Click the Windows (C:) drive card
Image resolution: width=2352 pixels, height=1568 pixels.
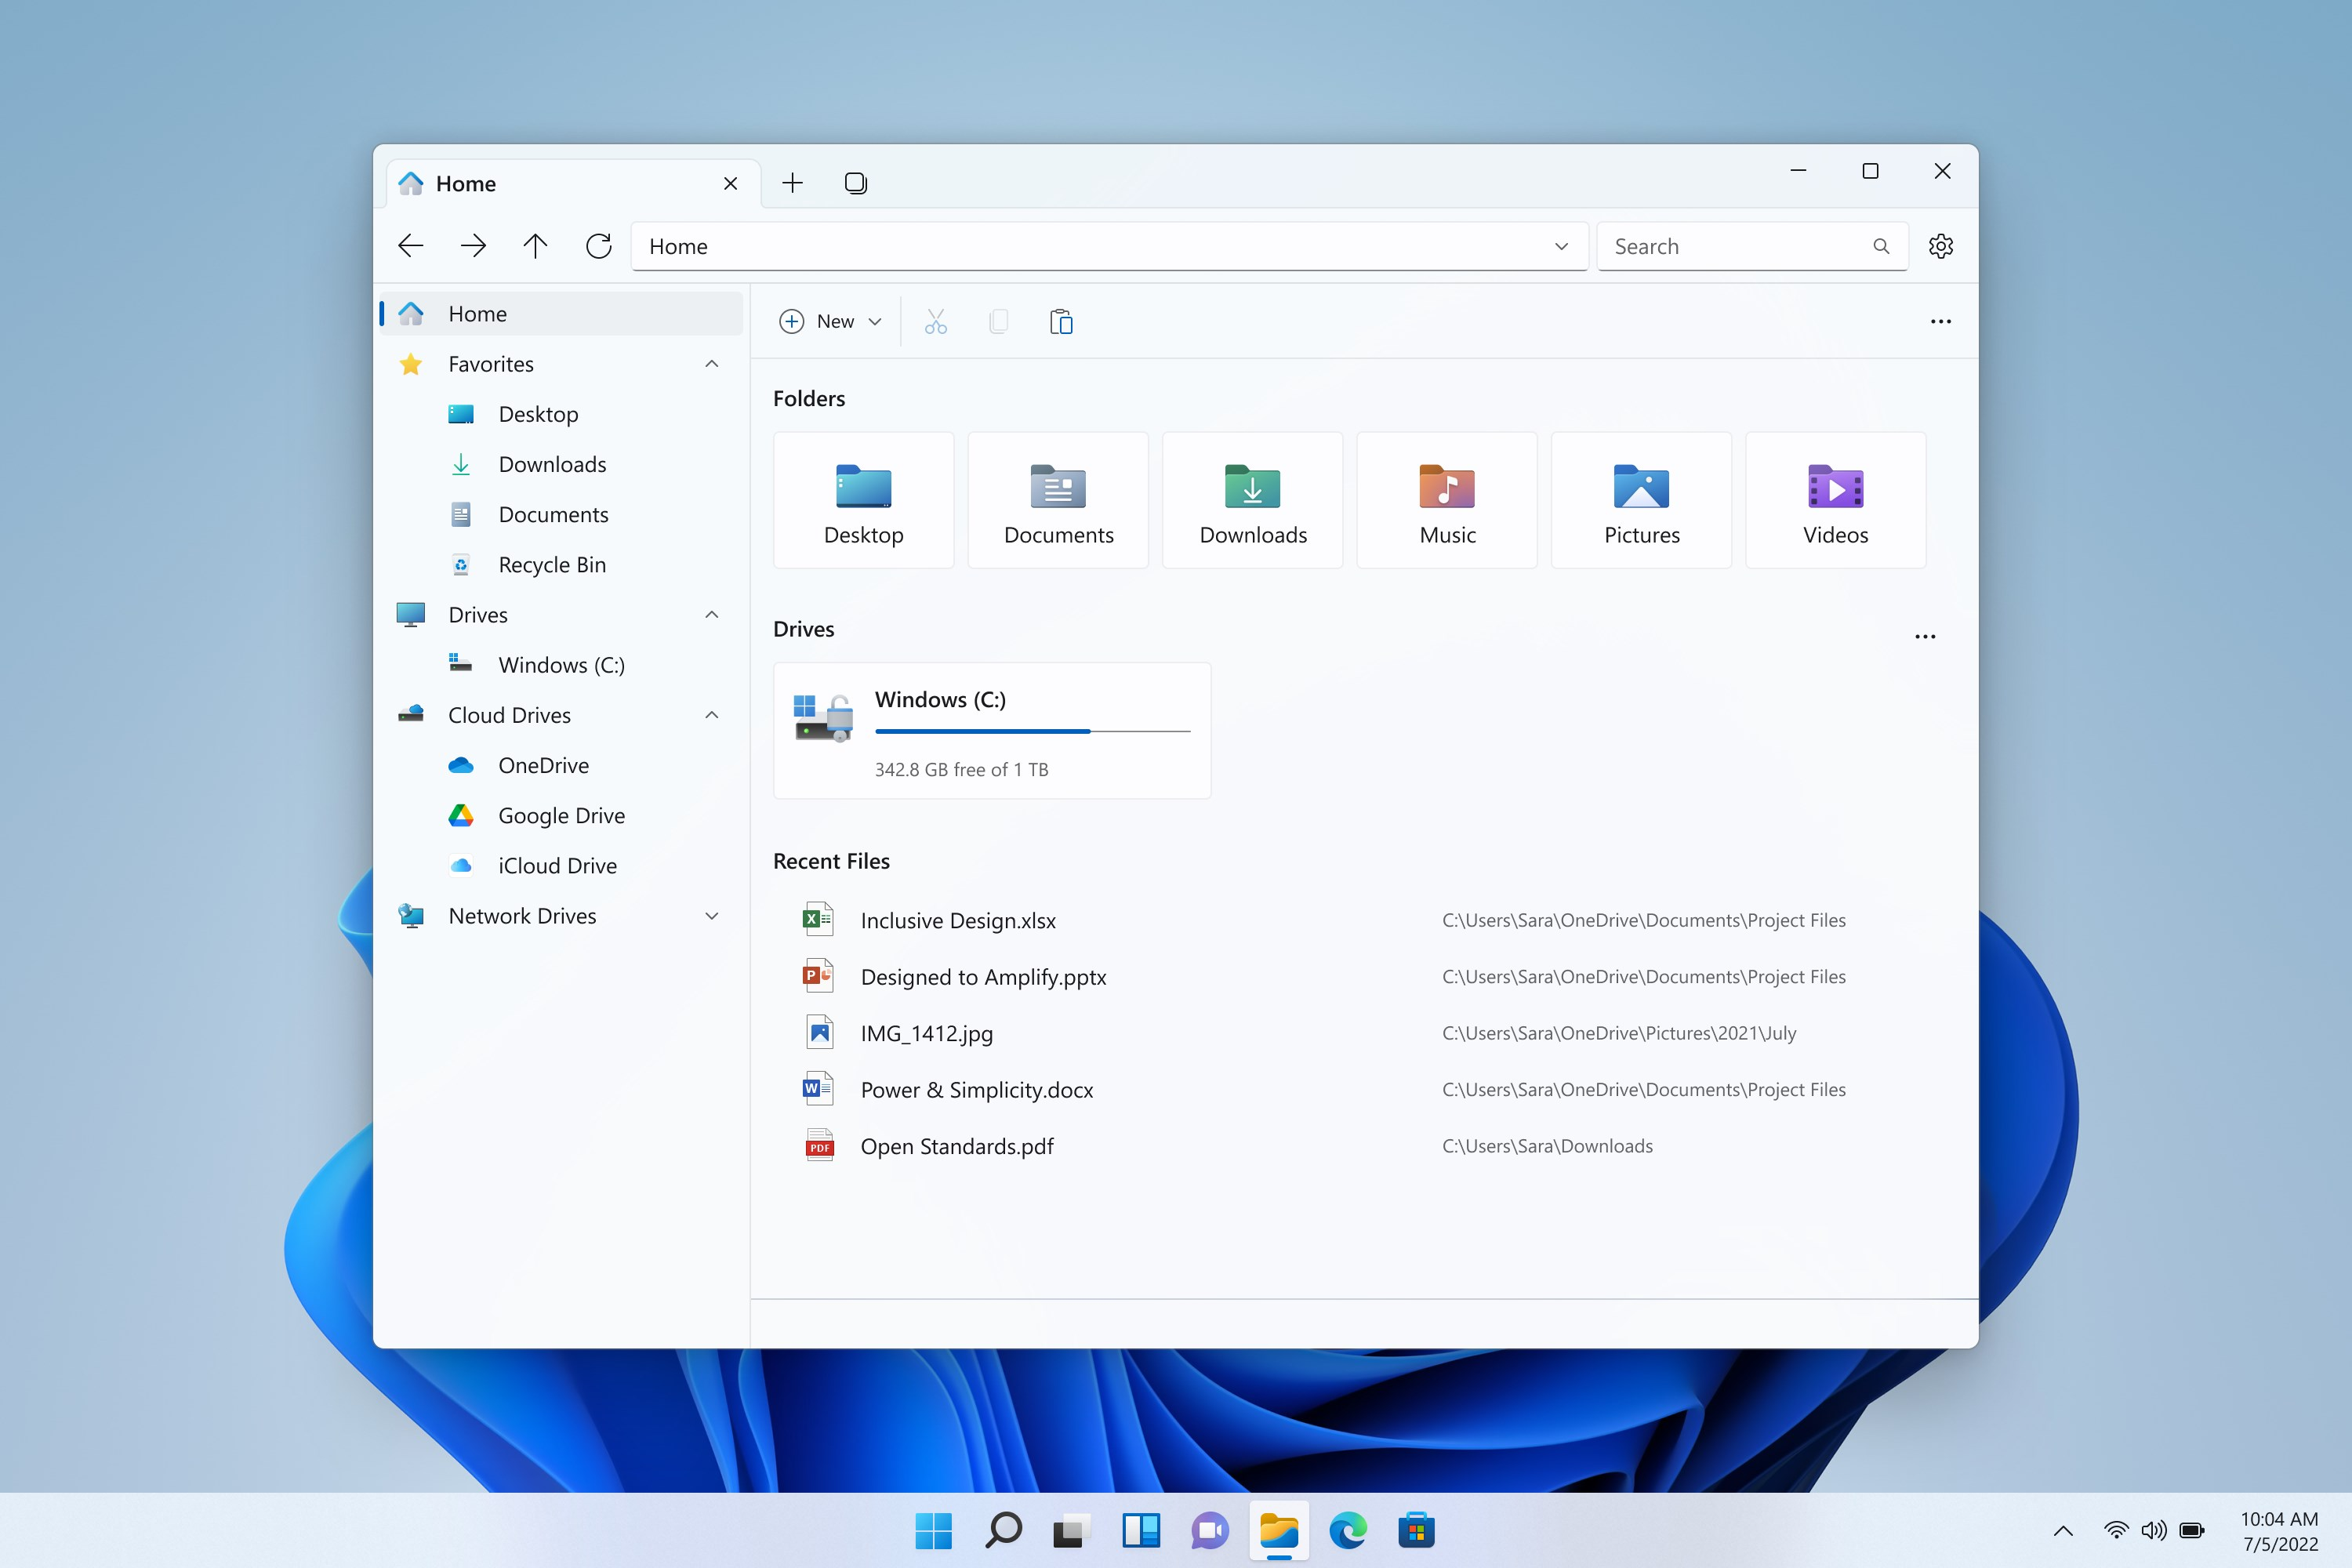[991, 731]
